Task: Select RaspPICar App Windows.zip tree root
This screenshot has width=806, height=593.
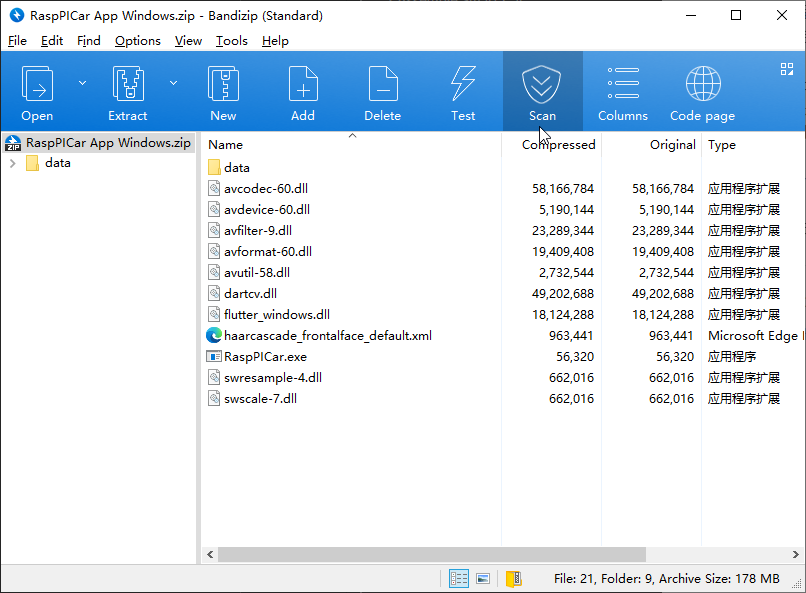Action: pyautogui.click(x=99, y=143)
